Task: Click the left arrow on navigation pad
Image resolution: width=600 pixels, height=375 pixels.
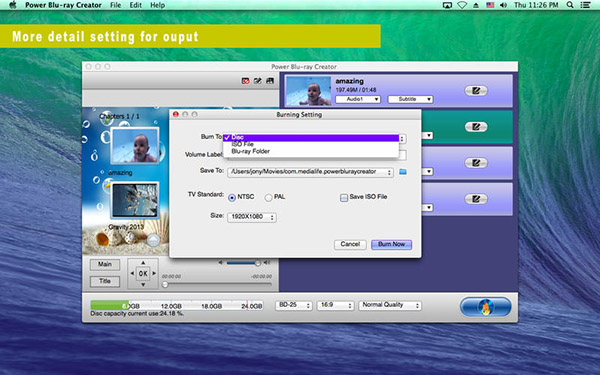Action: point(132,274)
